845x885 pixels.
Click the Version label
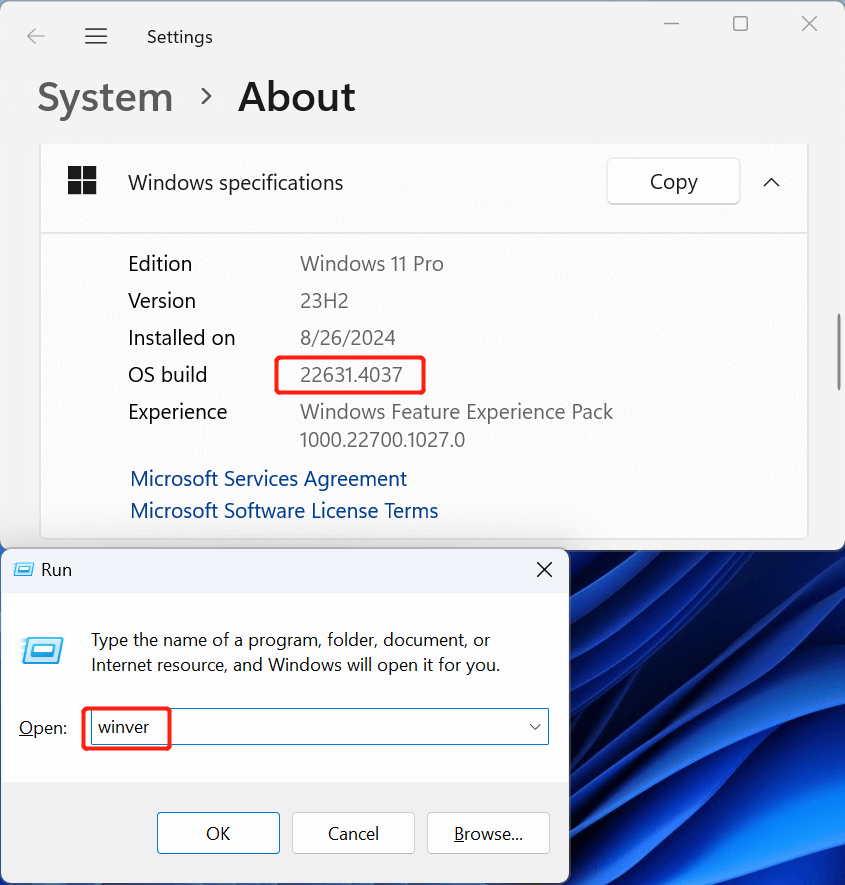pos(162,301)
